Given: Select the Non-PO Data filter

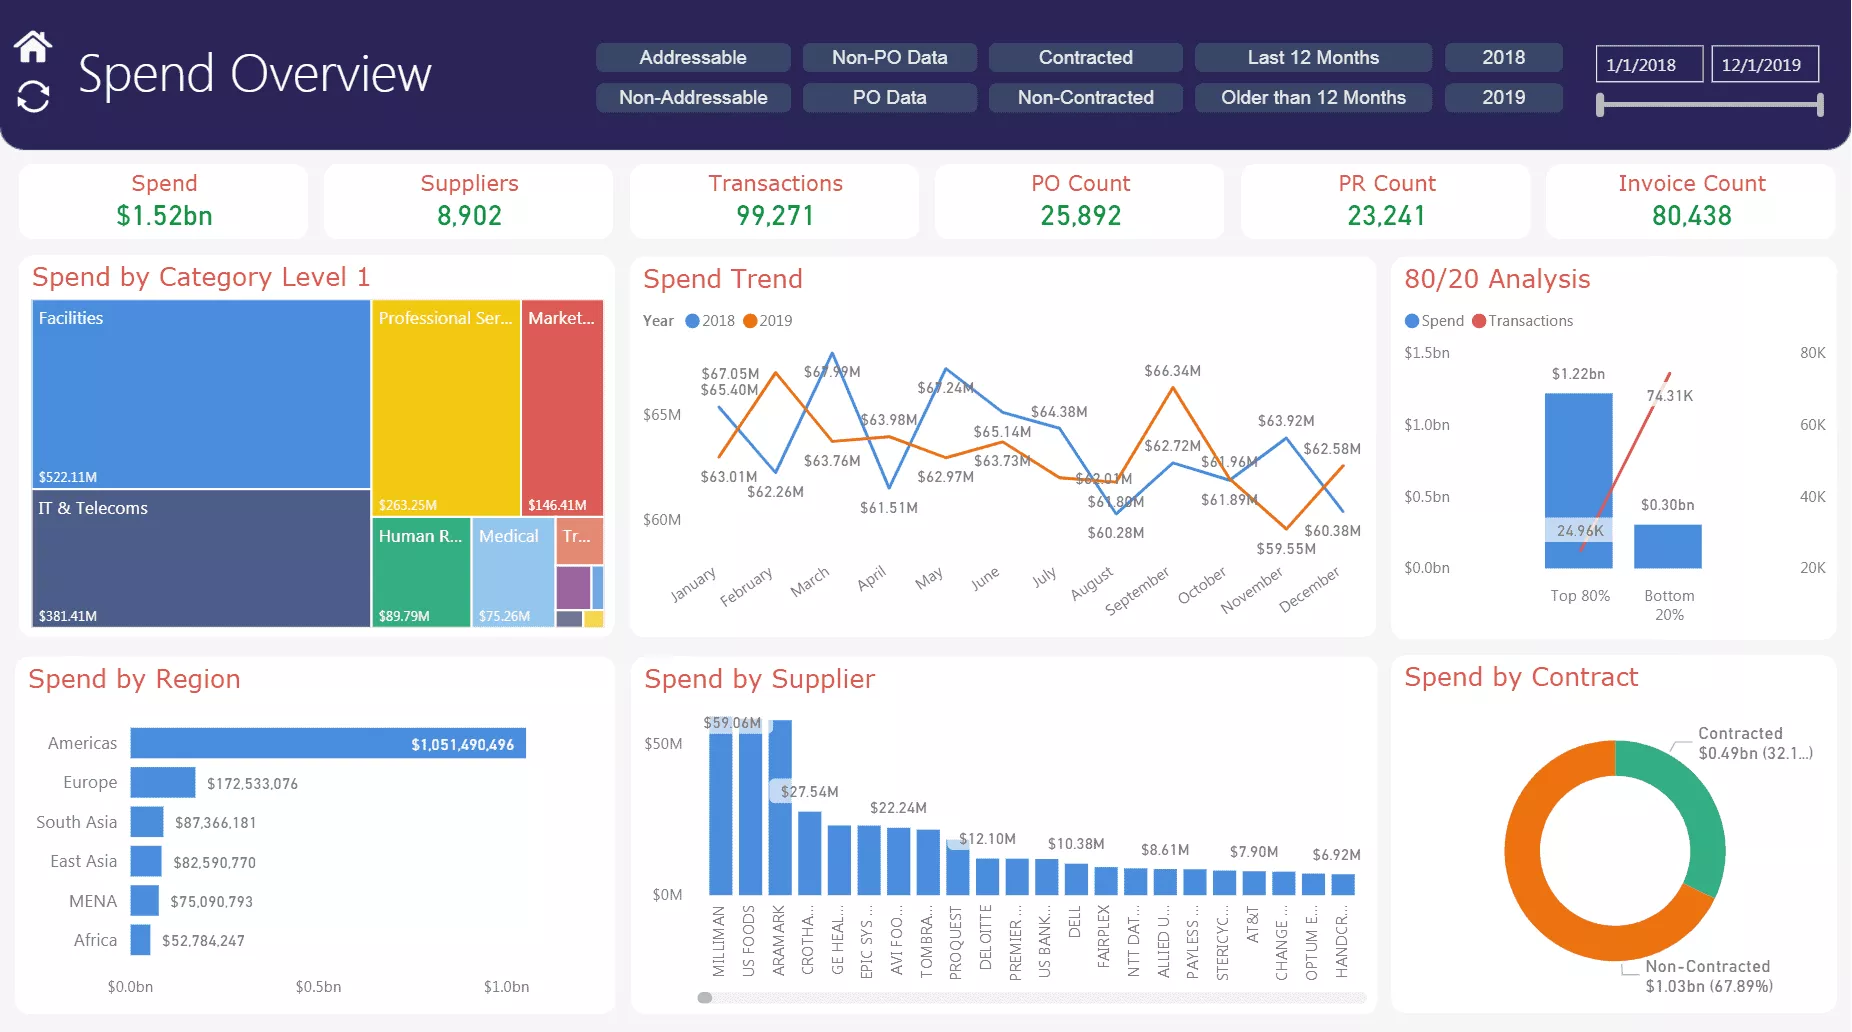Looking at the screenshot, I should tap(888, 57).
